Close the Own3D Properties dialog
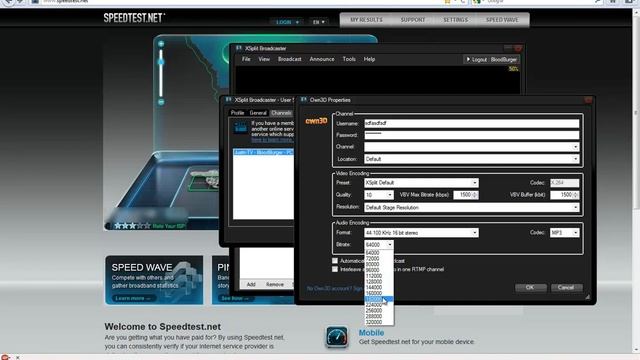The height and width of the screenshot is (360, 640). 588,100
